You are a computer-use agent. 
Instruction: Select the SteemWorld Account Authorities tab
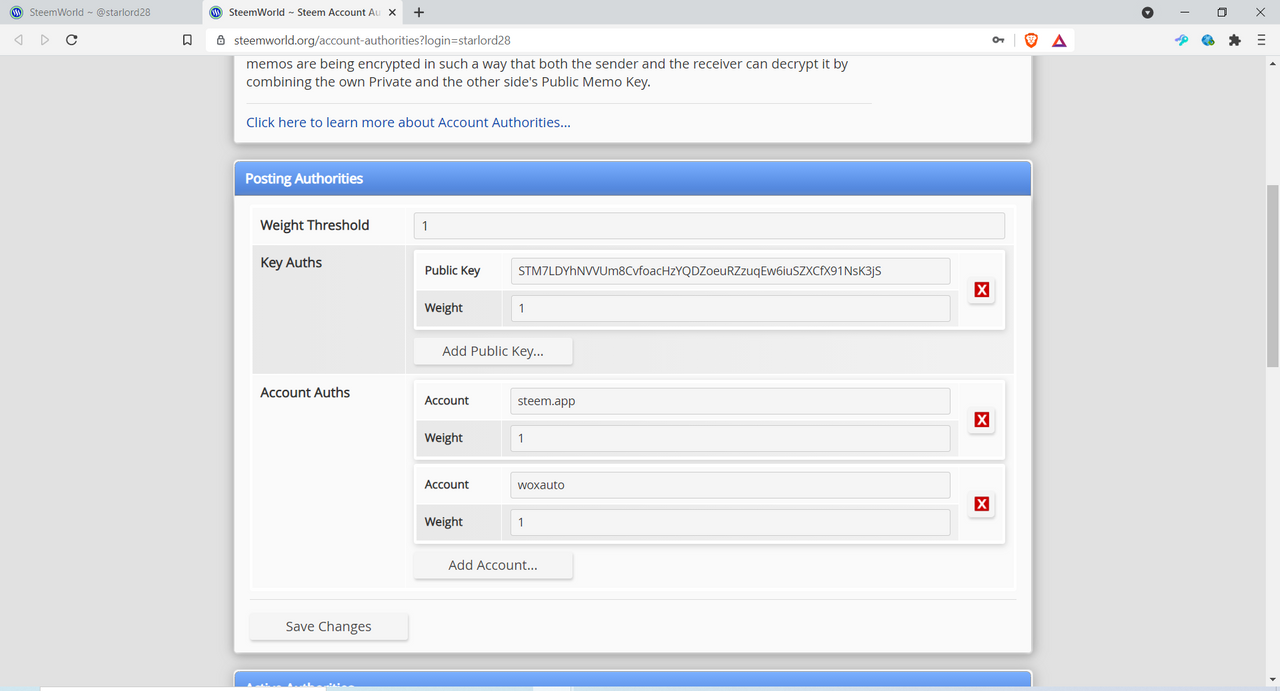click(x=303, y=12)
